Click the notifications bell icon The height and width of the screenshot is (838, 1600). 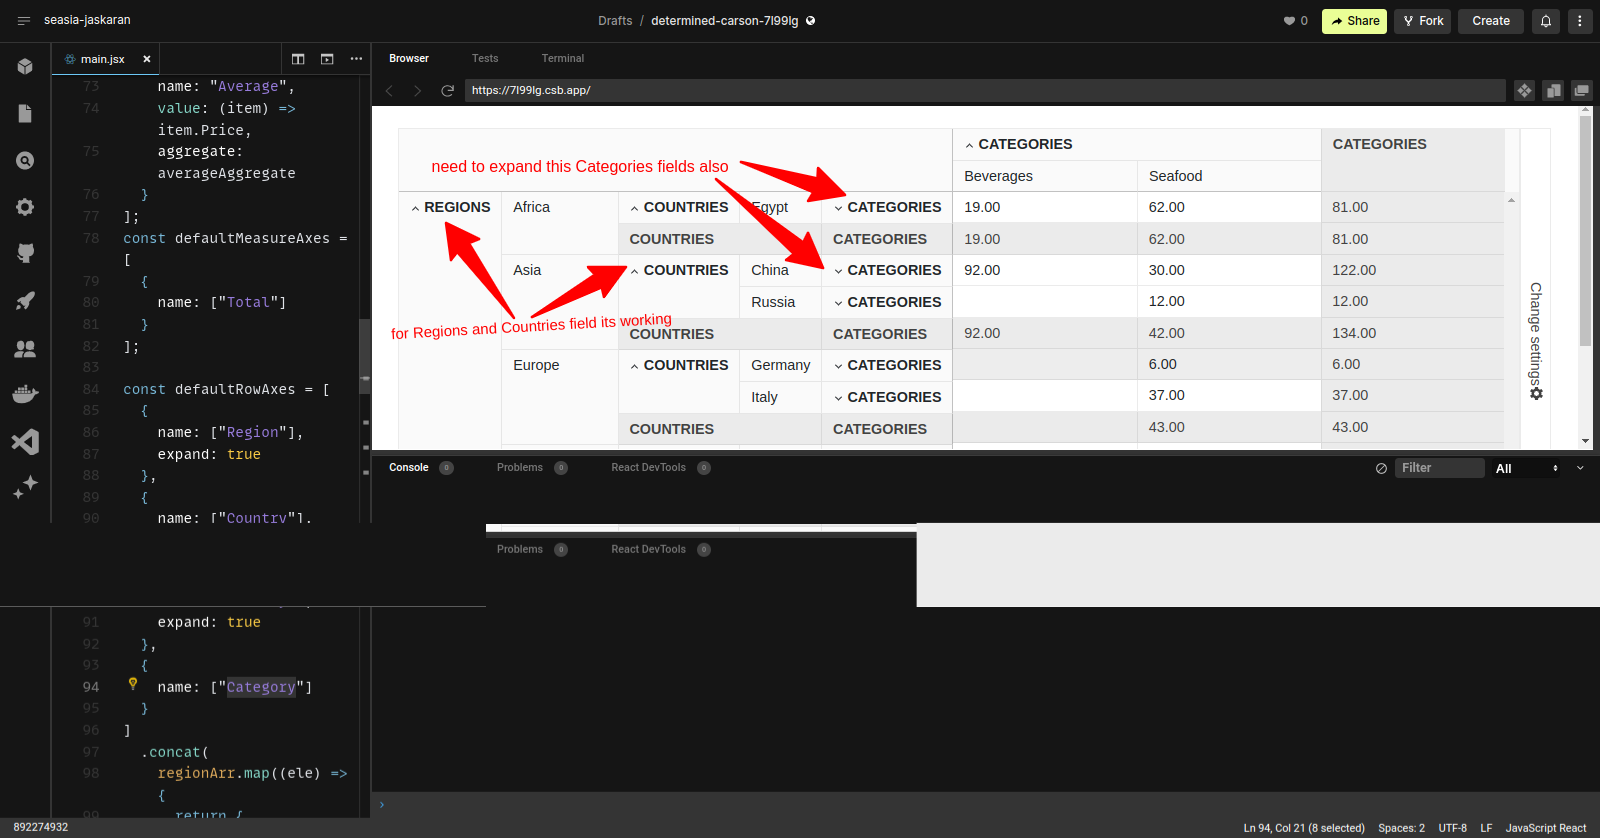click(x=1545, y=21)
